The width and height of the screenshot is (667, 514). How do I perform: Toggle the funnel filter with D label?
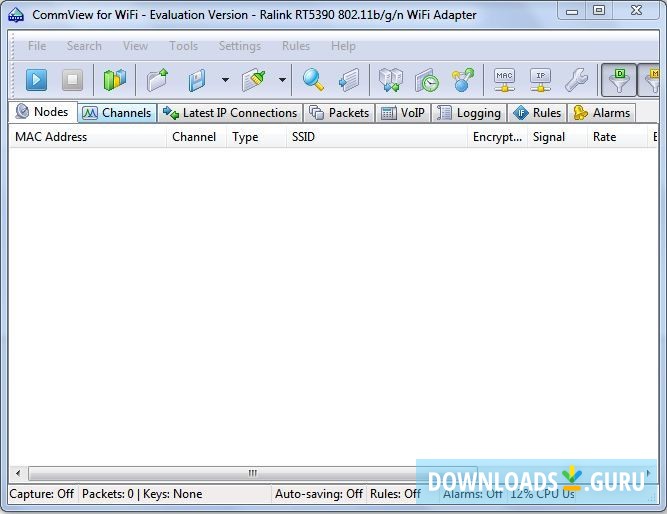point(619,80)
